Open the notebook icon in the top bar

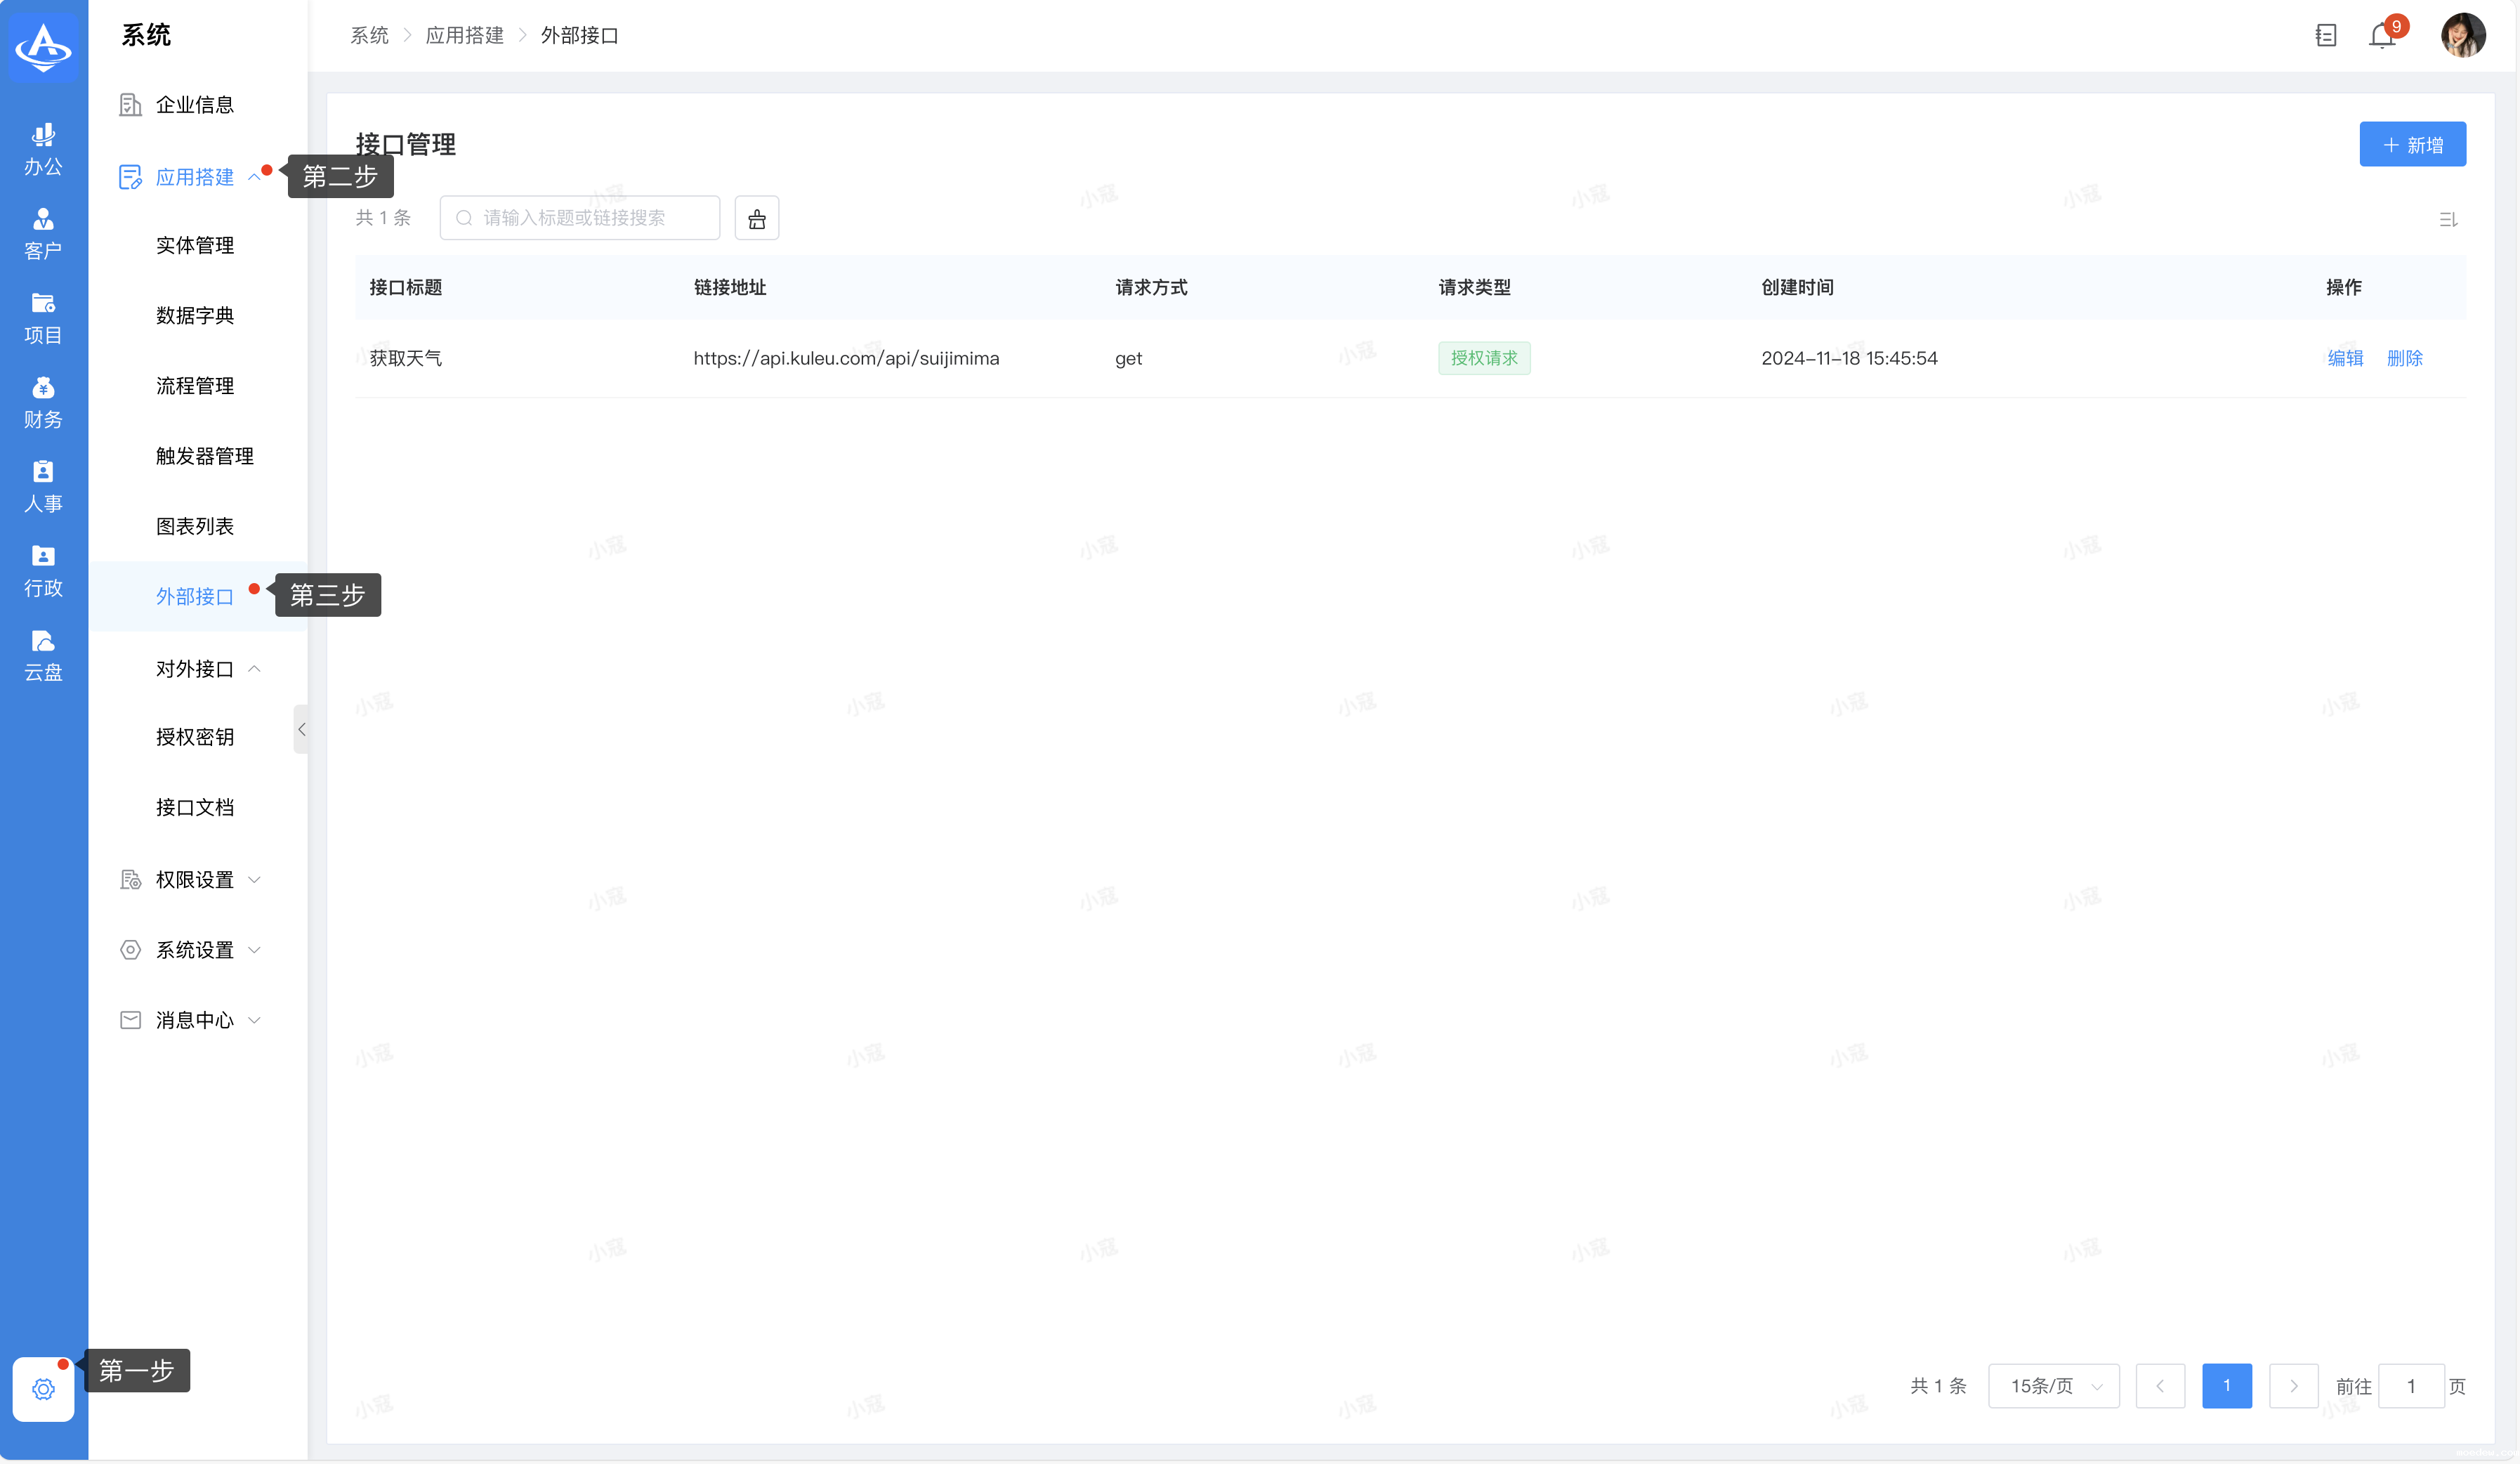tap(2326, 36)
